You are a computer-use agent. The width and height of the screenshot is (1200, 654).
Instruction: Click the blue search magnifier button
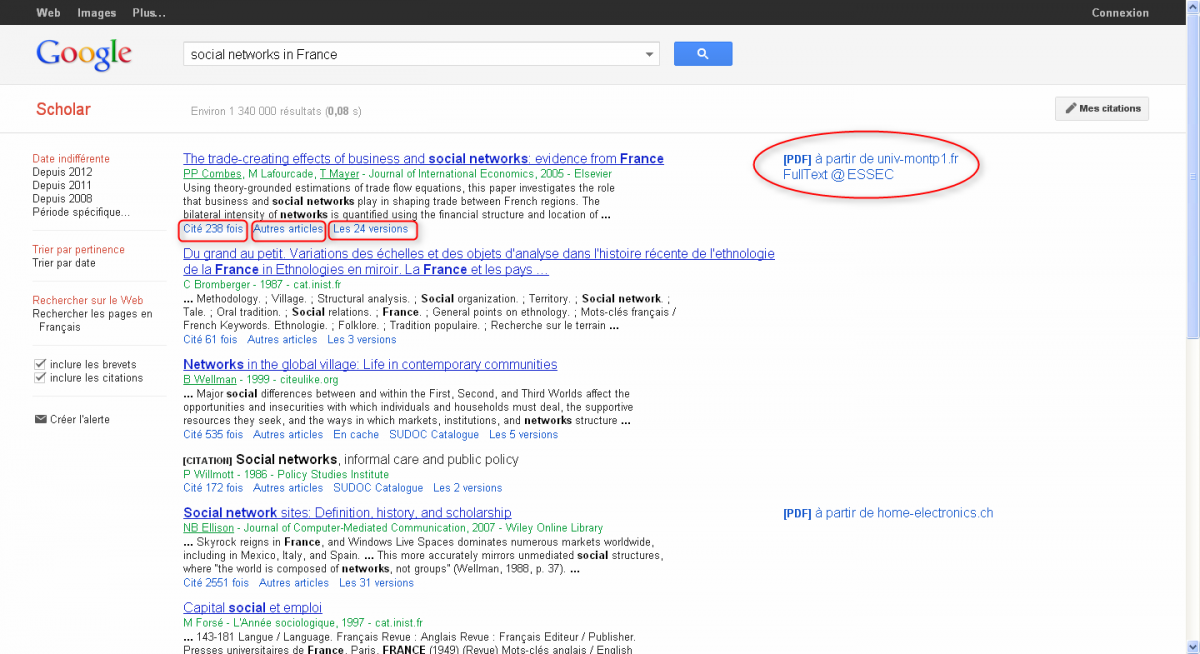(x=703, y=54)
